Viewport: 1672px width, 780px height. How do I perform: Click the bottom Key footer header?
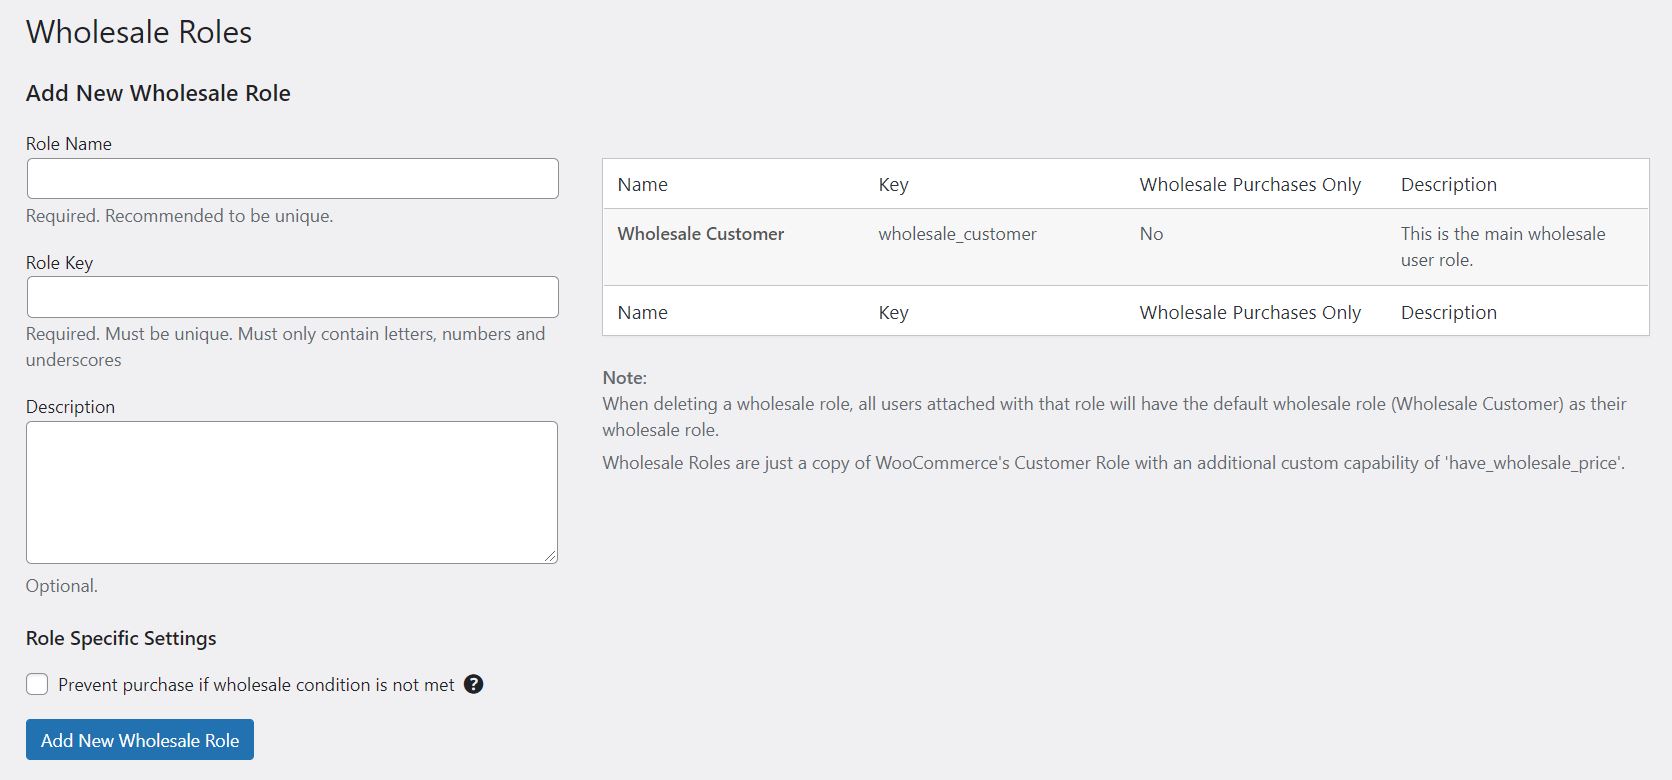coord(893,312)
